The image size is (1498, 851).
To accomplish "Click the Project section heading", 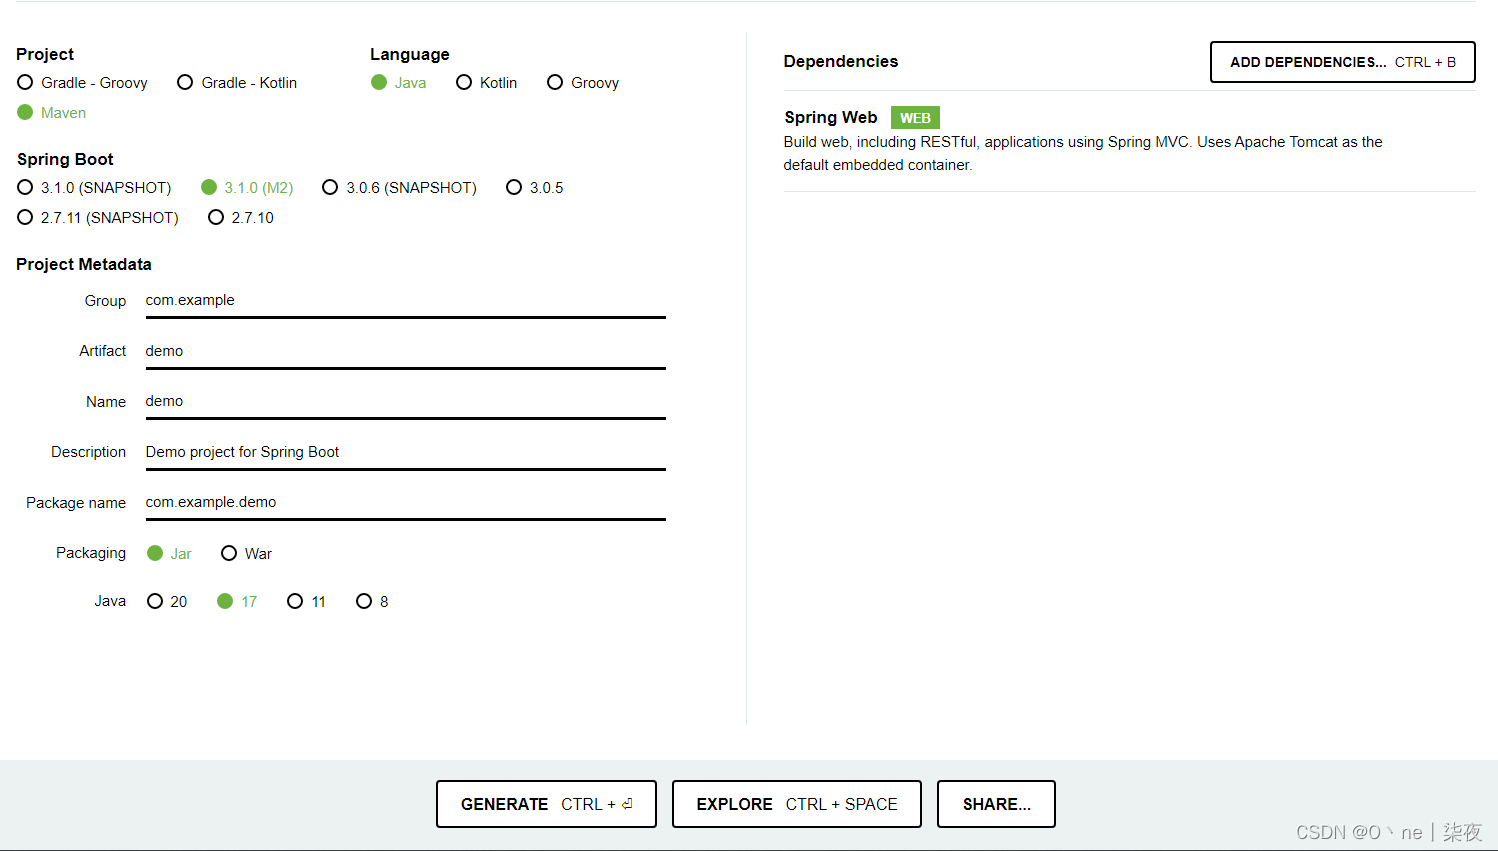I will pos(45,55).
